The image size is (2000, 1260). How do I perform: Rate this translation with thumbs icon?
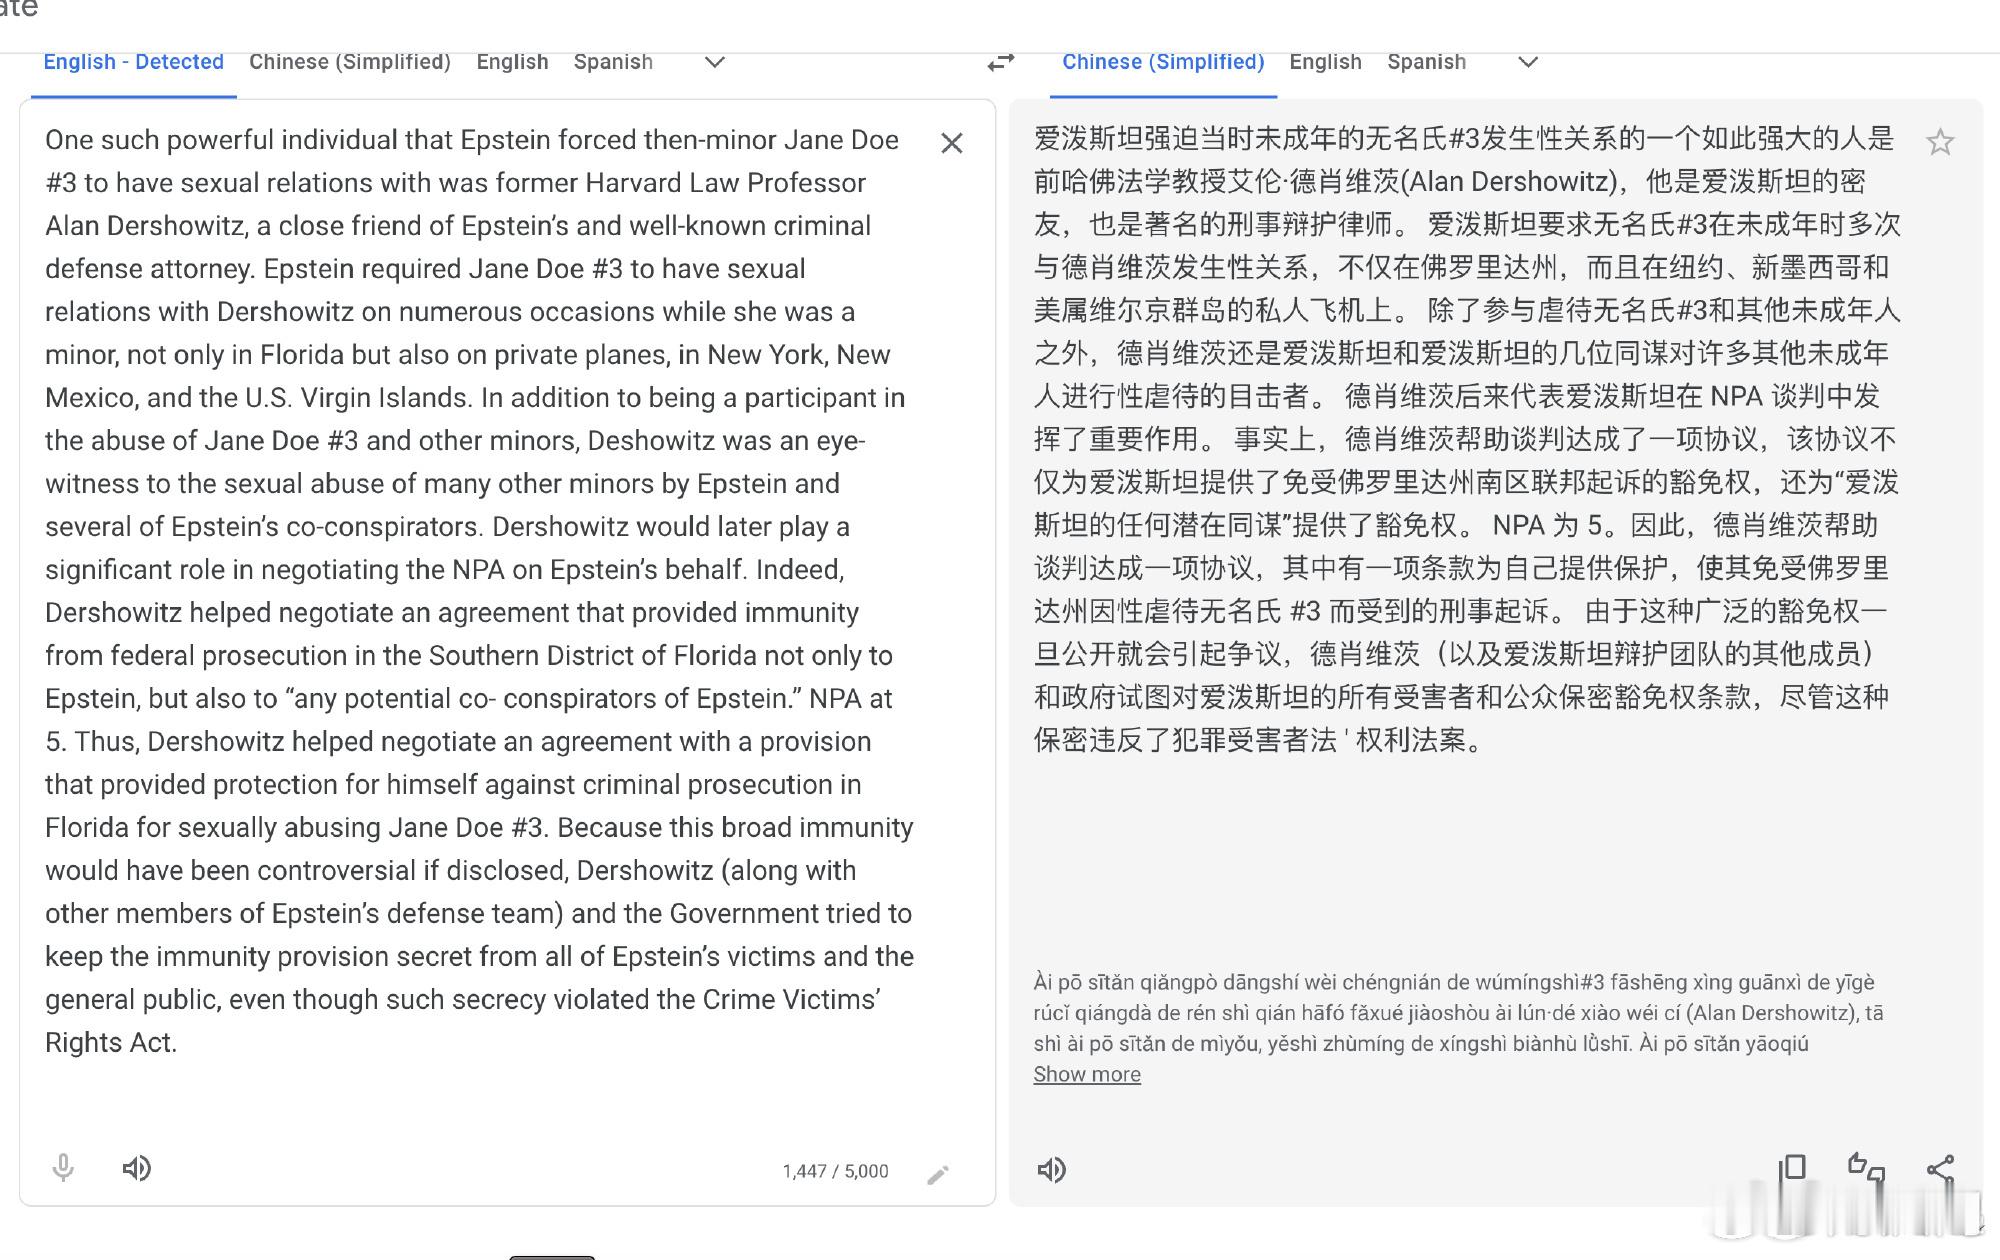(x=1866, y=1168)
